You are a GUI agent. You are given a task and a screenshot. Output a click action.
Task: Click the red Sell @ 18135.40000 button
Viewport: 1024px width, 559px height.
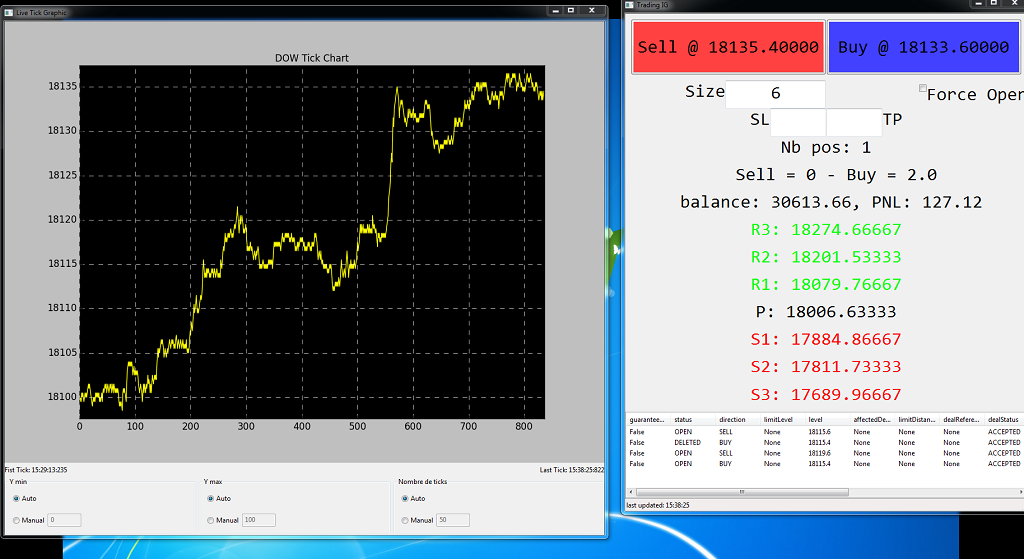point(728,47)
